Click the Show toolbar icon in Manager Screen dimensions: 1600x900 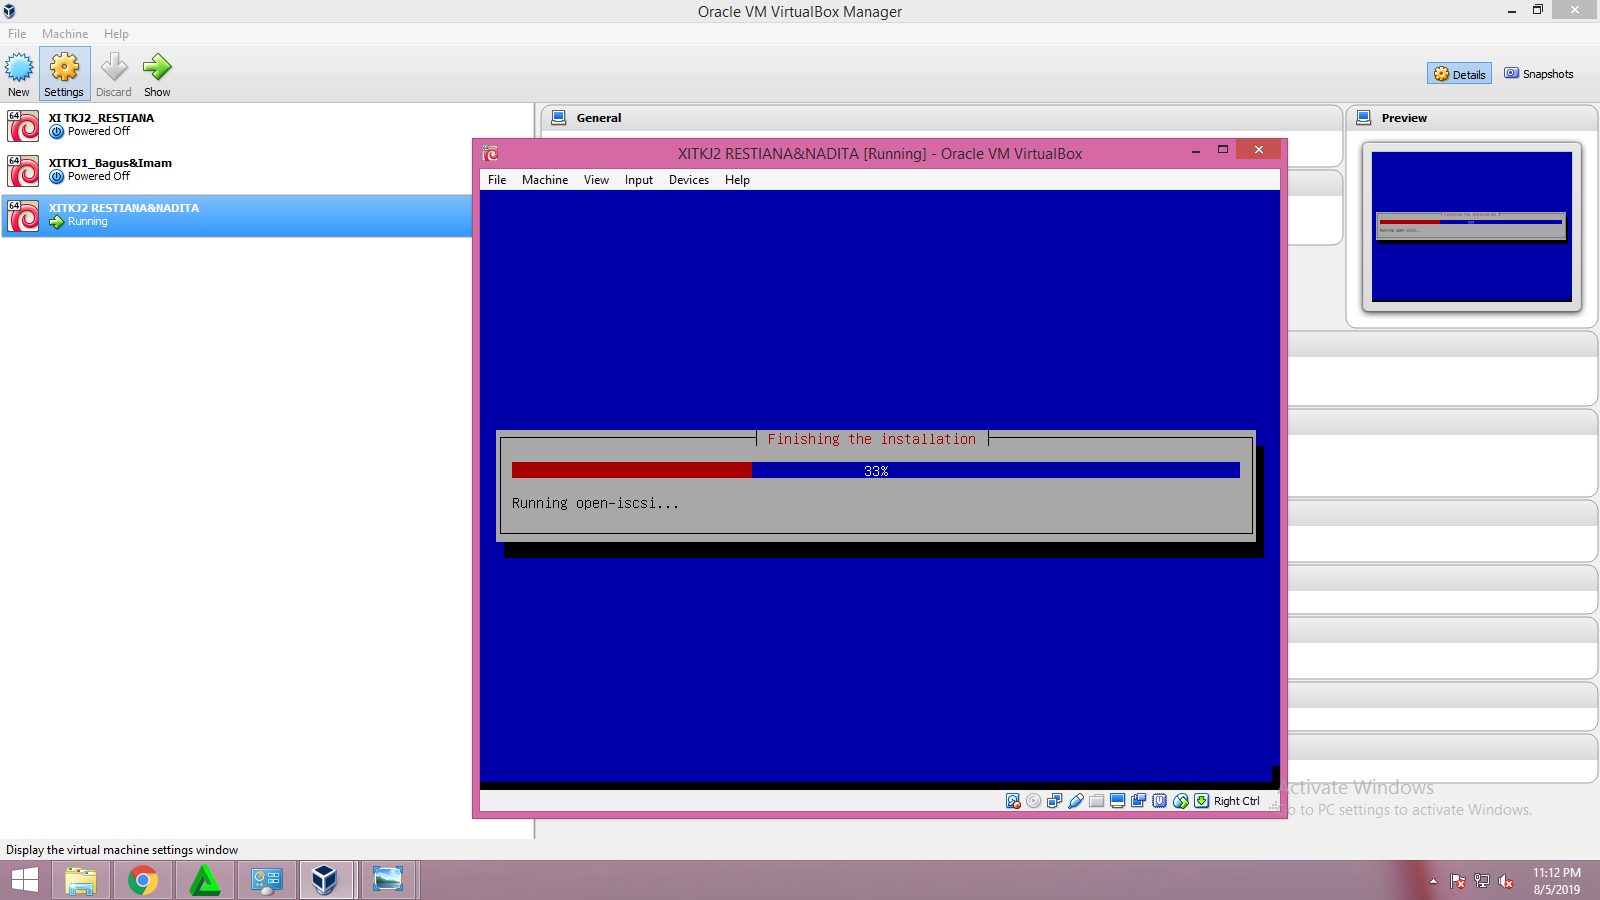coord(157,74)
